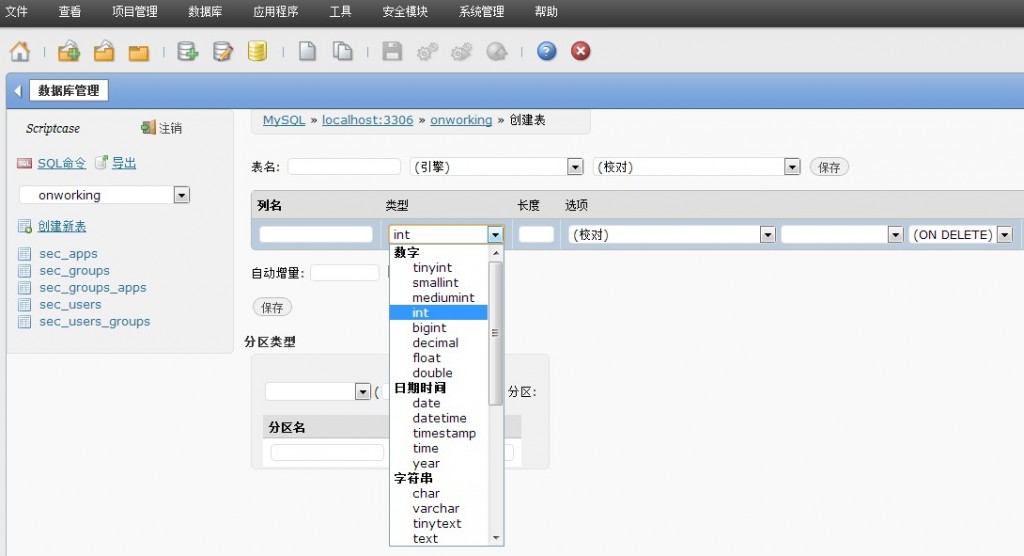Open the 数据库 menu
The width and height of the screenshot is (1024, 556).
pyautogui.click(x=206, y=12)
